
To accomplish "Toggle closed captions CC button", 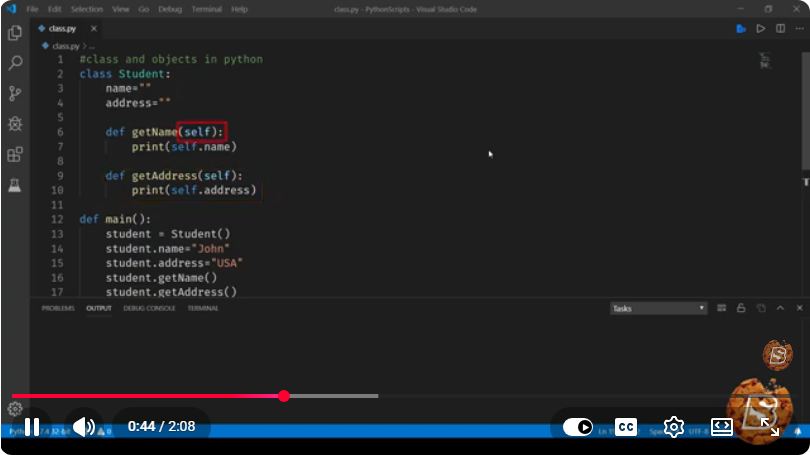I will pyautogui.click(x=626, y=427).
